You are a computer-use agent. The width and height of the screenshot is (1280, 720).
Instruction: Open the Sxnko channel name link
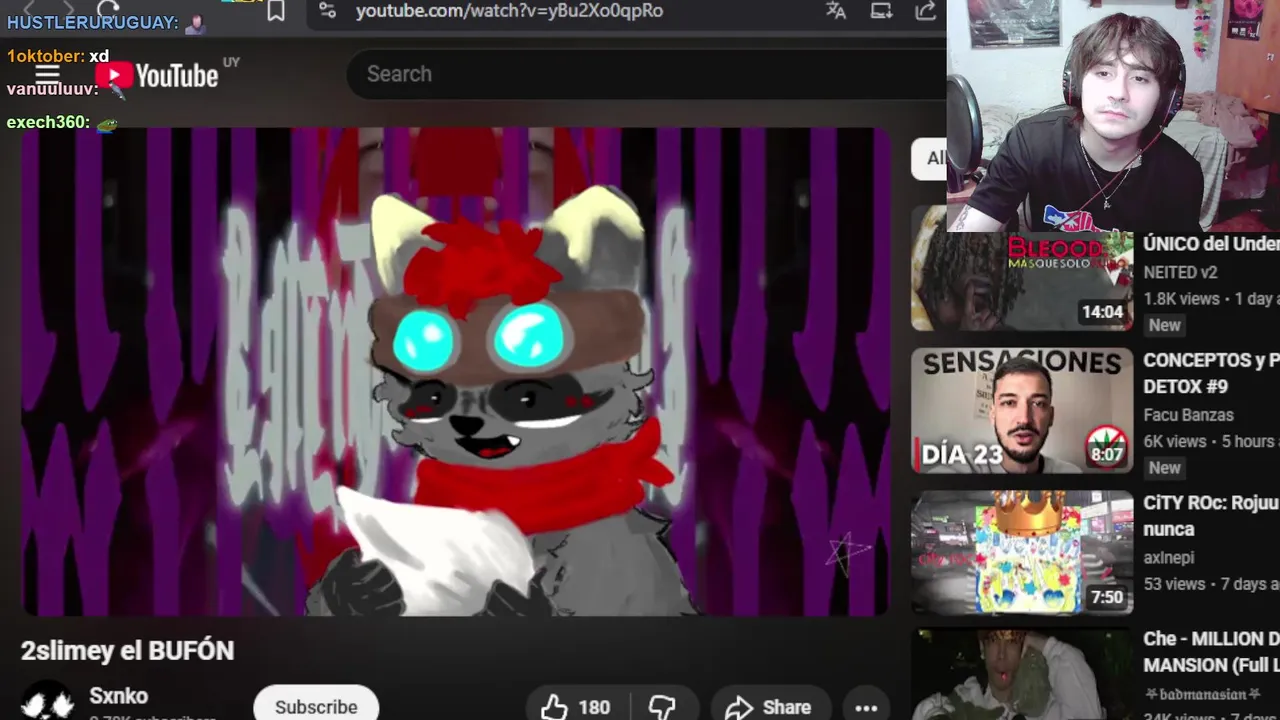point(118,696)
